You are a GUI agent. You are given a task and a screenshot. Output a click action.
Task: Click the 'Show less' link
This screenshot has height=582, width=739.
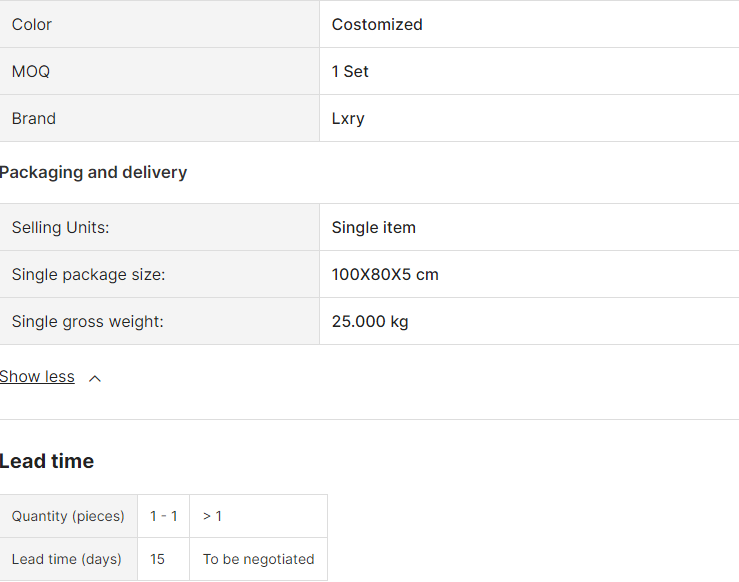(37, 377)
